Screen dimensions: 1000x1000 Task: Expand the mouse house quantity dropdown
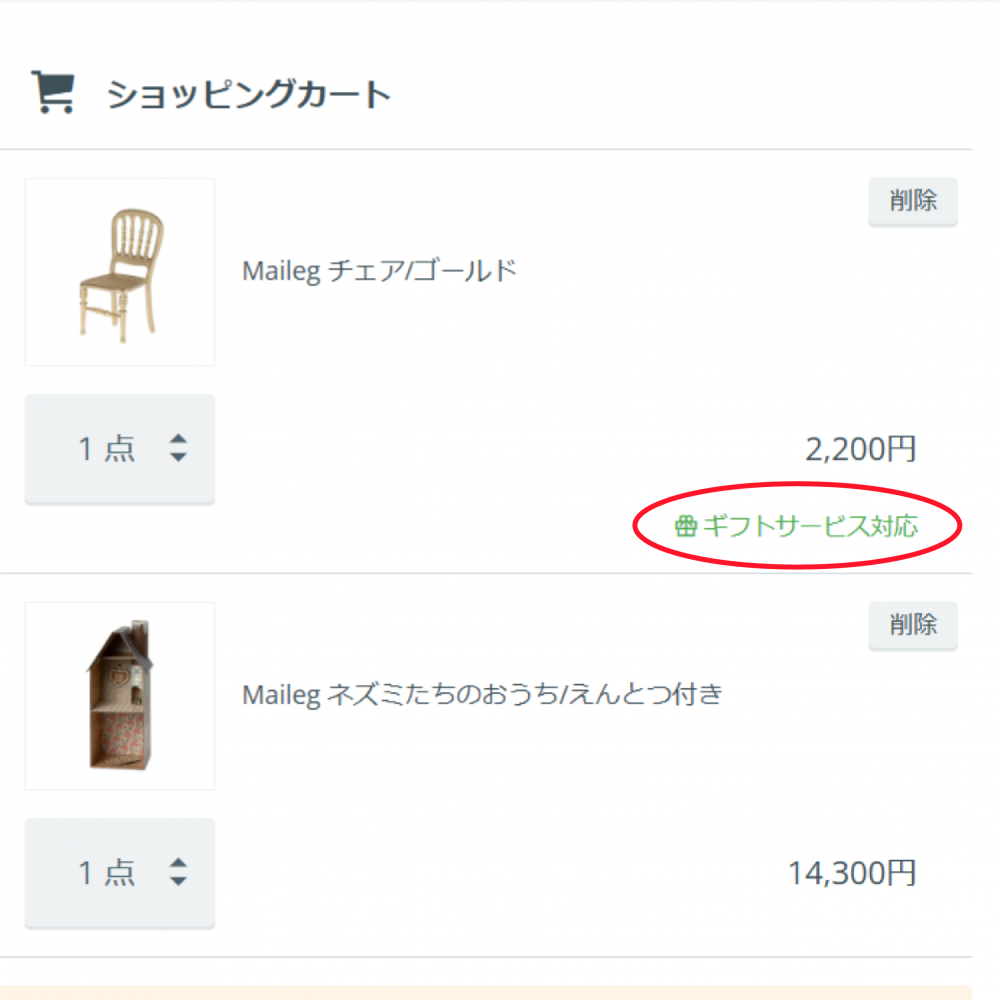coord(120,873)
